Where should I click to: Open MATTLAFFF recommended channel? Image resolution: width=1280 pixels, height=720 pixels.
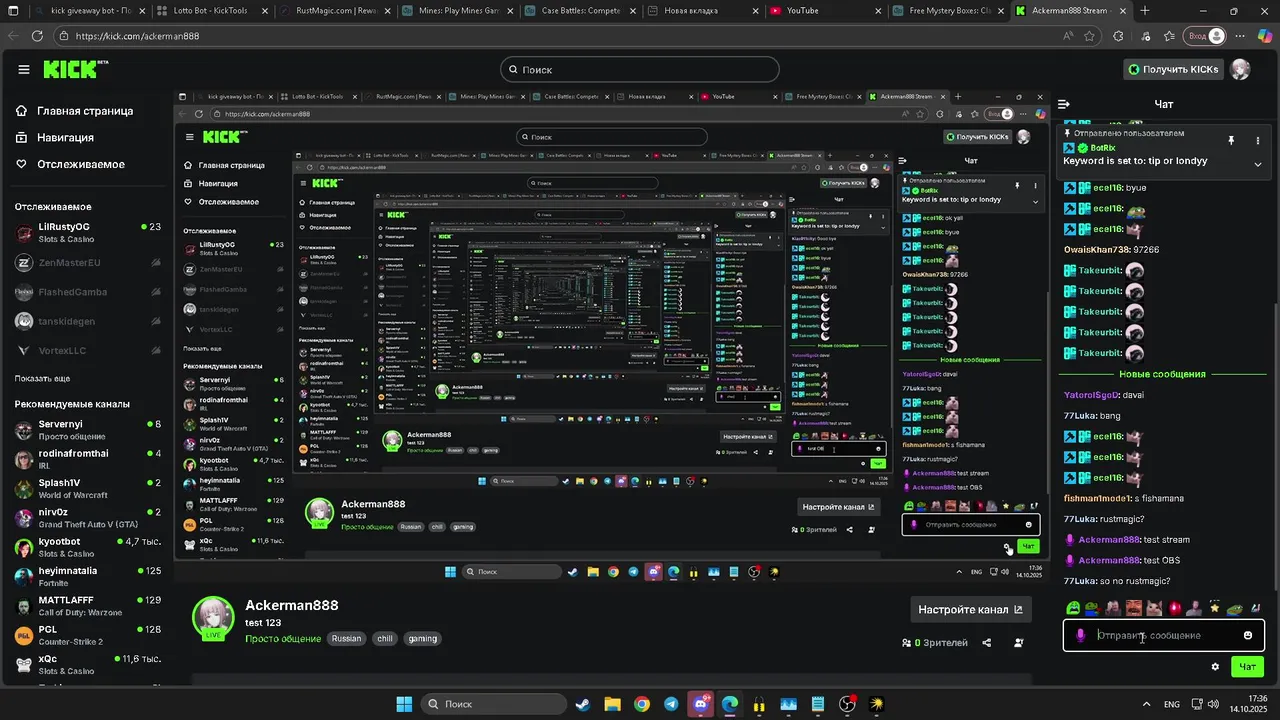point(88,606)
